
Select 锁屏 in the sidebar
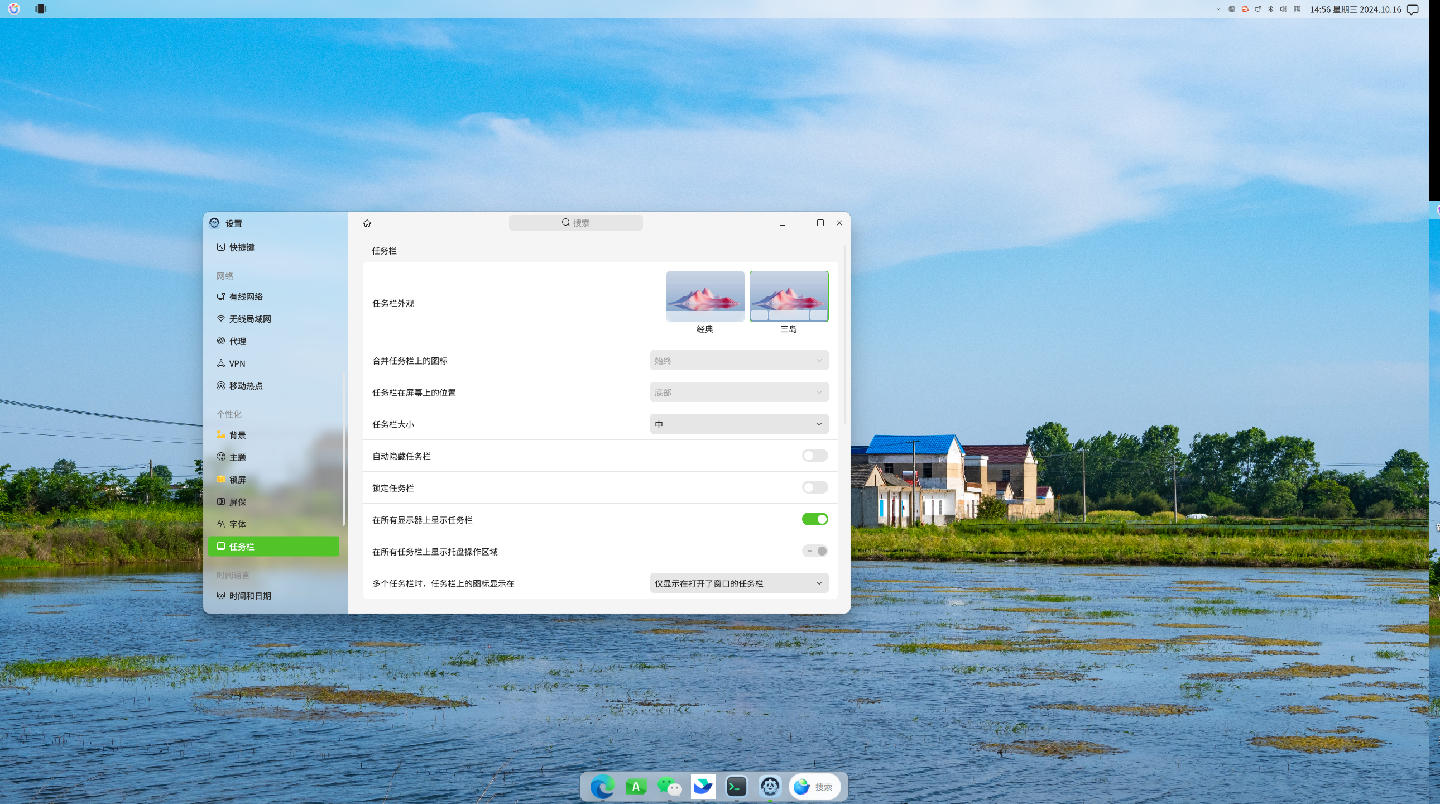point(273,480)
